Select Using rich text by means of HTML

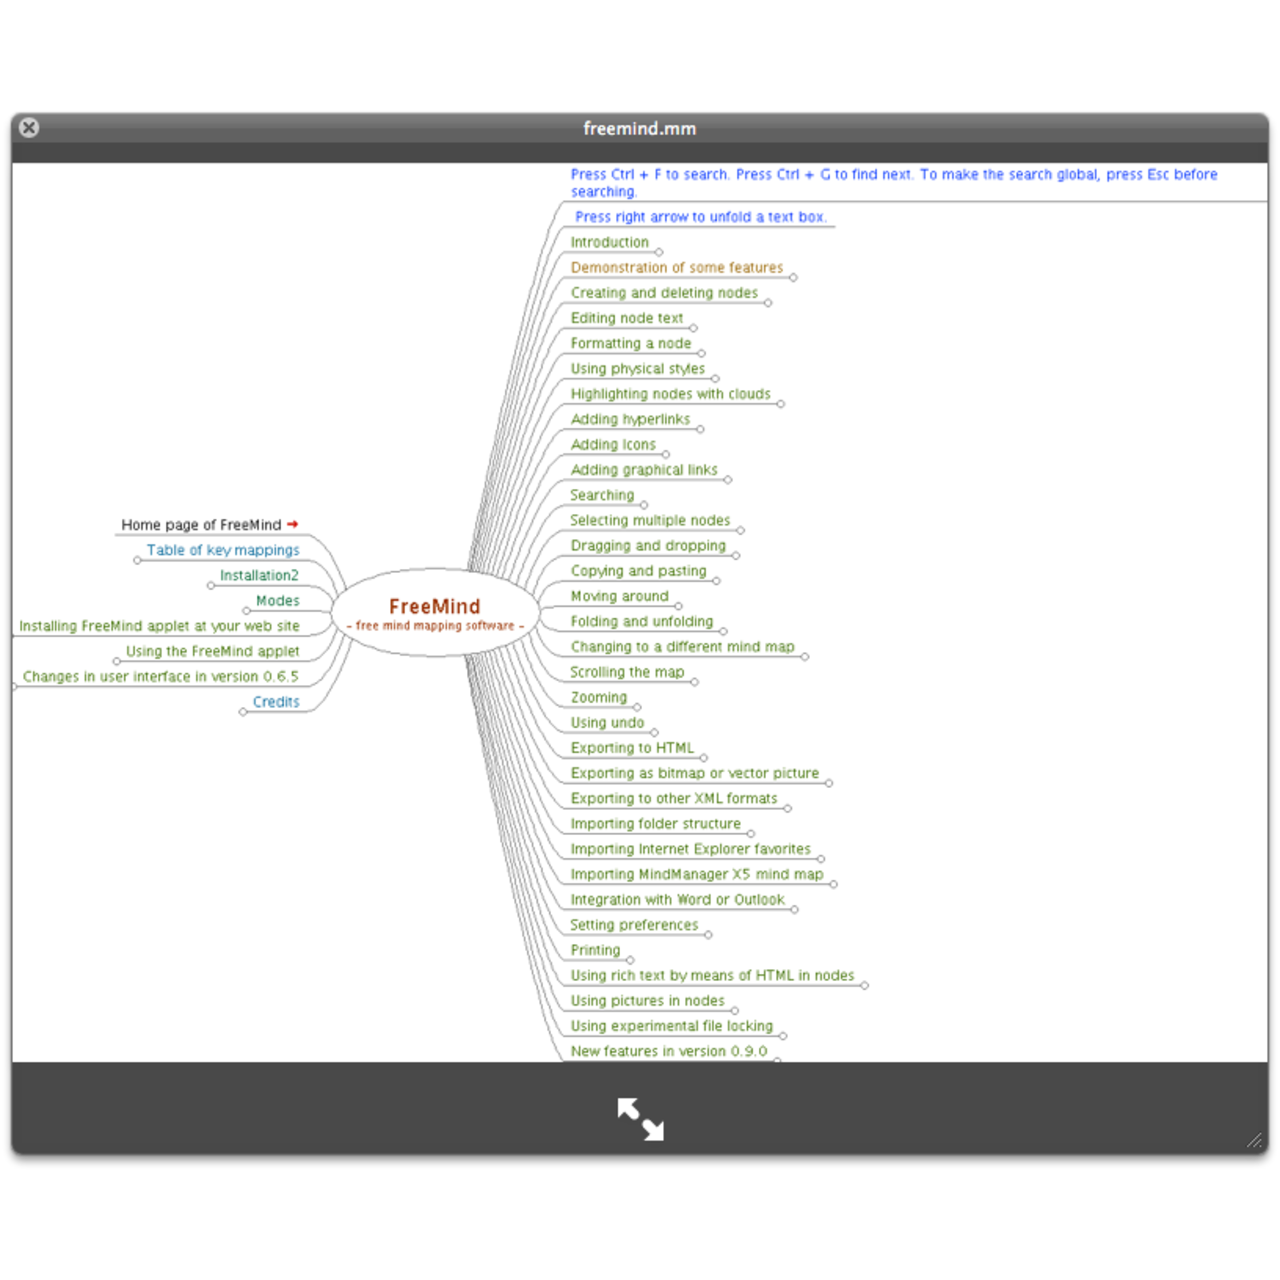[x=713, y=976]
